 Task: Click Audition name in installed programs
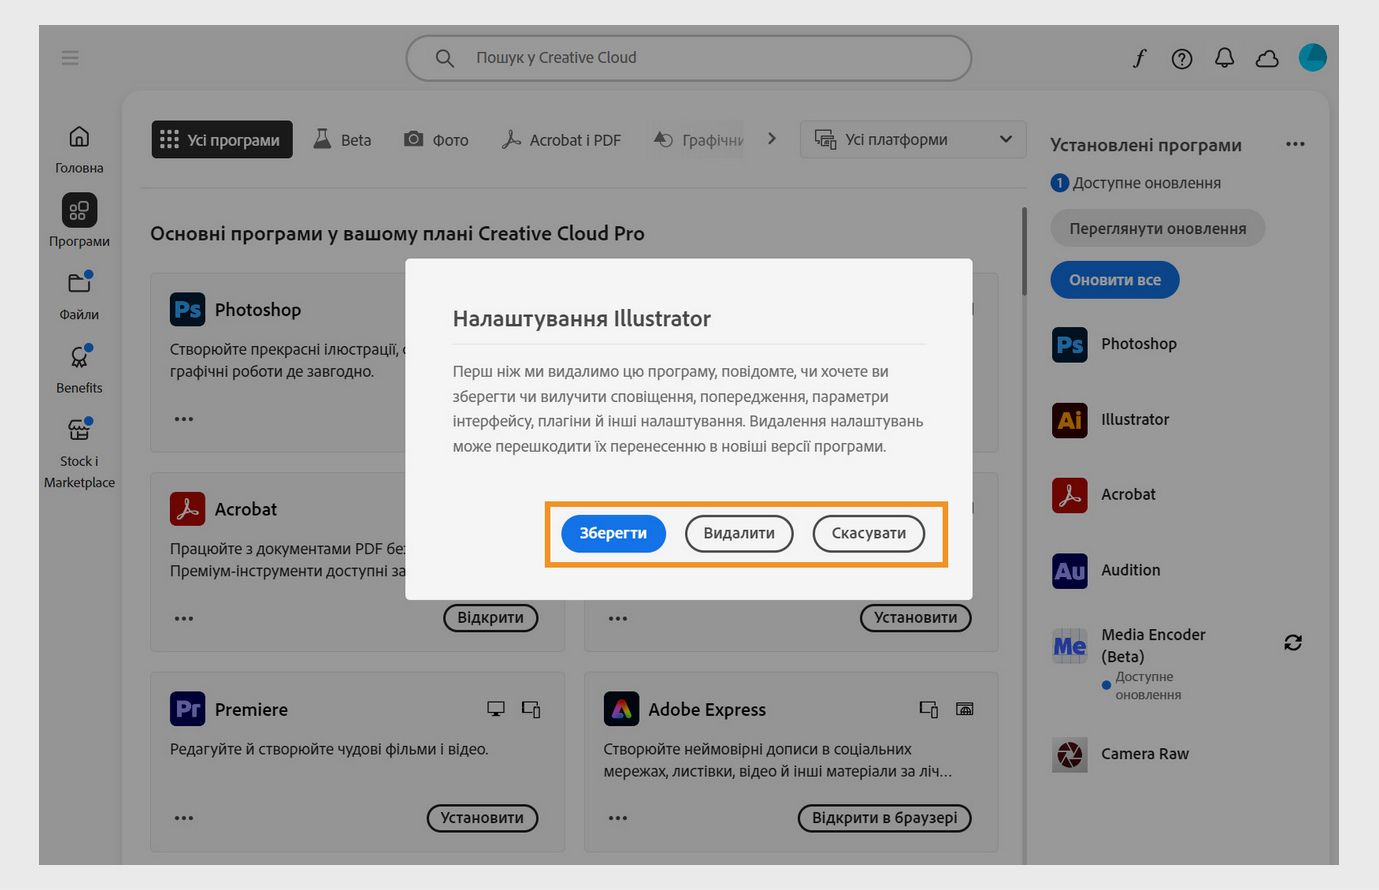(1131, 570)
